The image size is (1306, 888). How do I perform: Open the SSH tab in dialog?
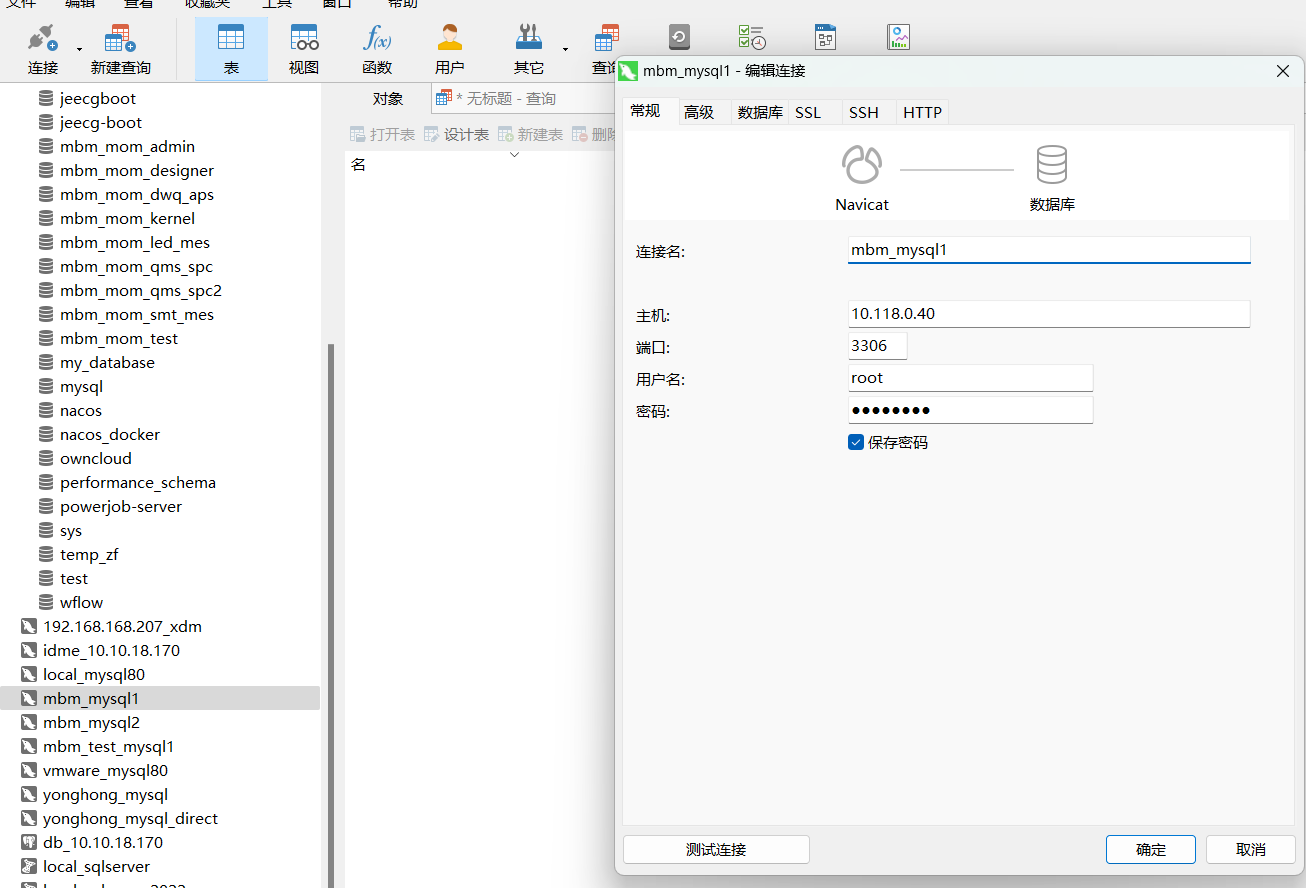point(864,112)
